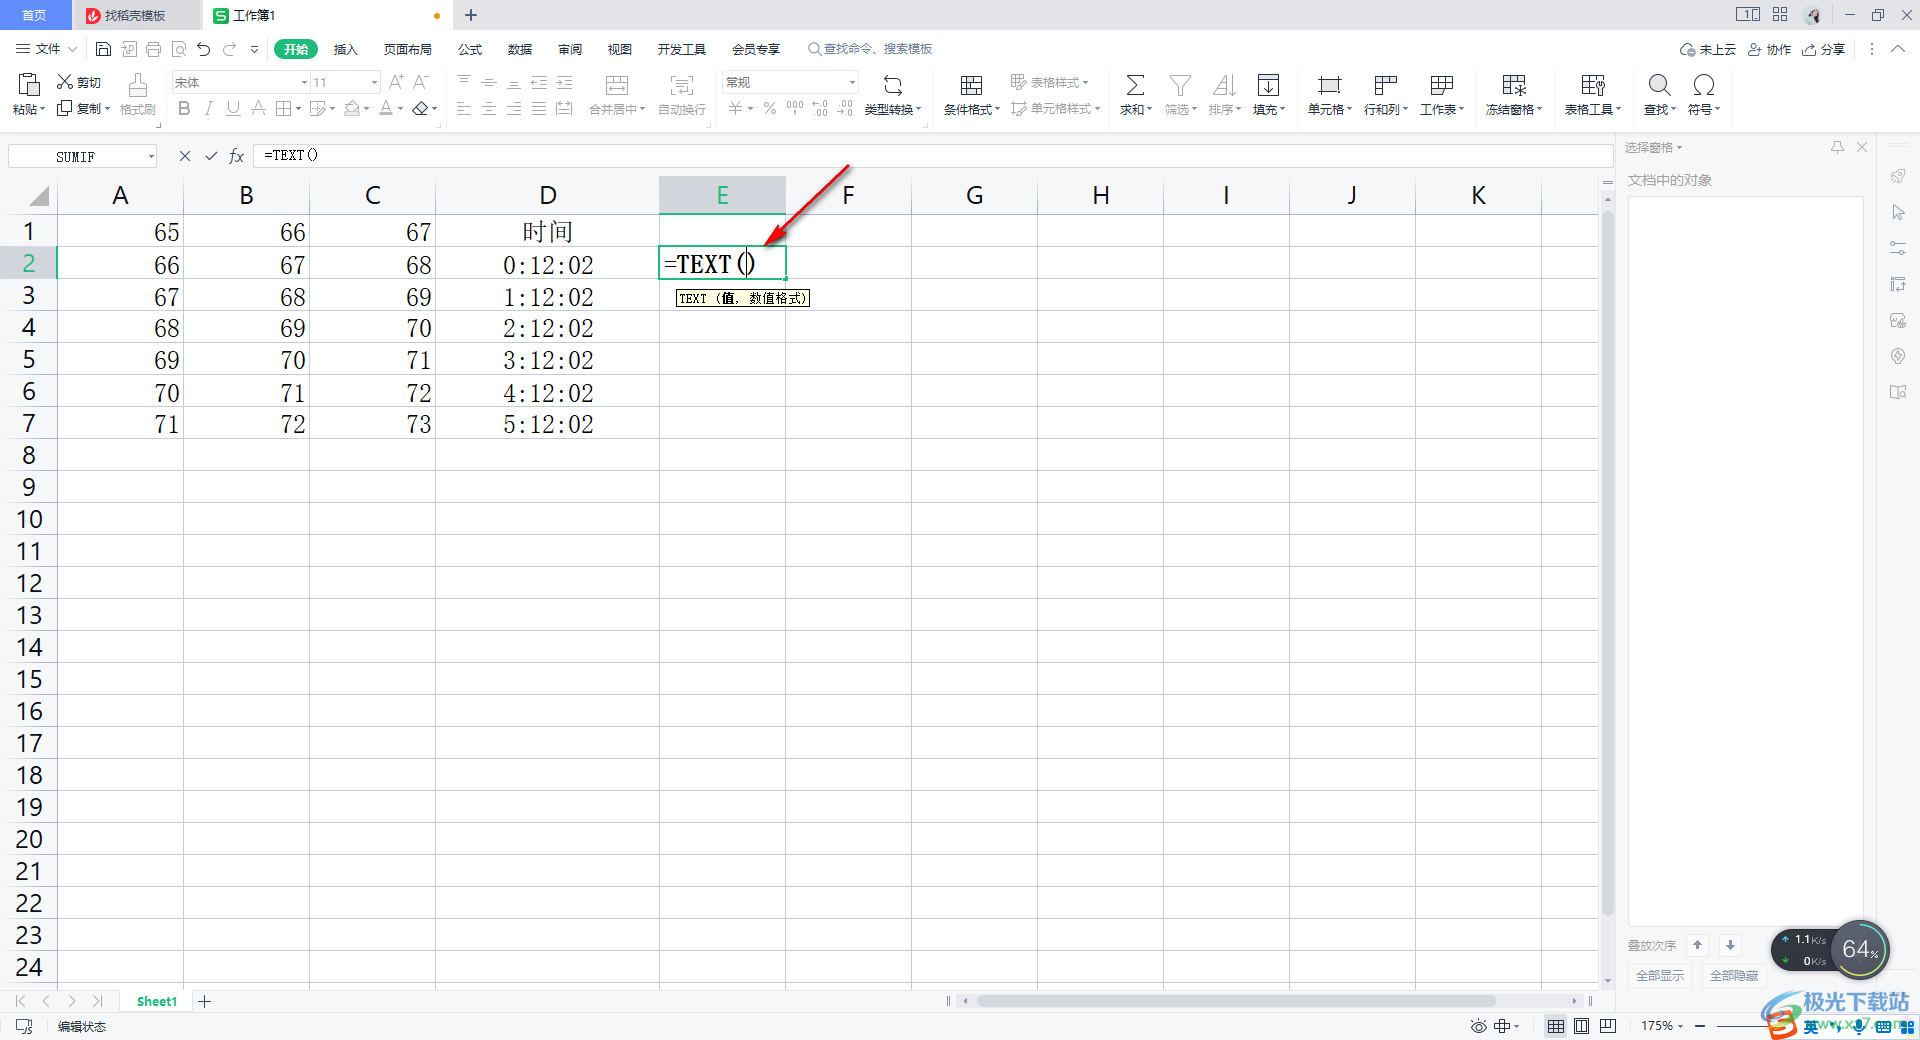Viewport: 1920px width, 1040px height.
Task: Switch to Page Layout view in status bar
Action: tap(1582, 1026)
